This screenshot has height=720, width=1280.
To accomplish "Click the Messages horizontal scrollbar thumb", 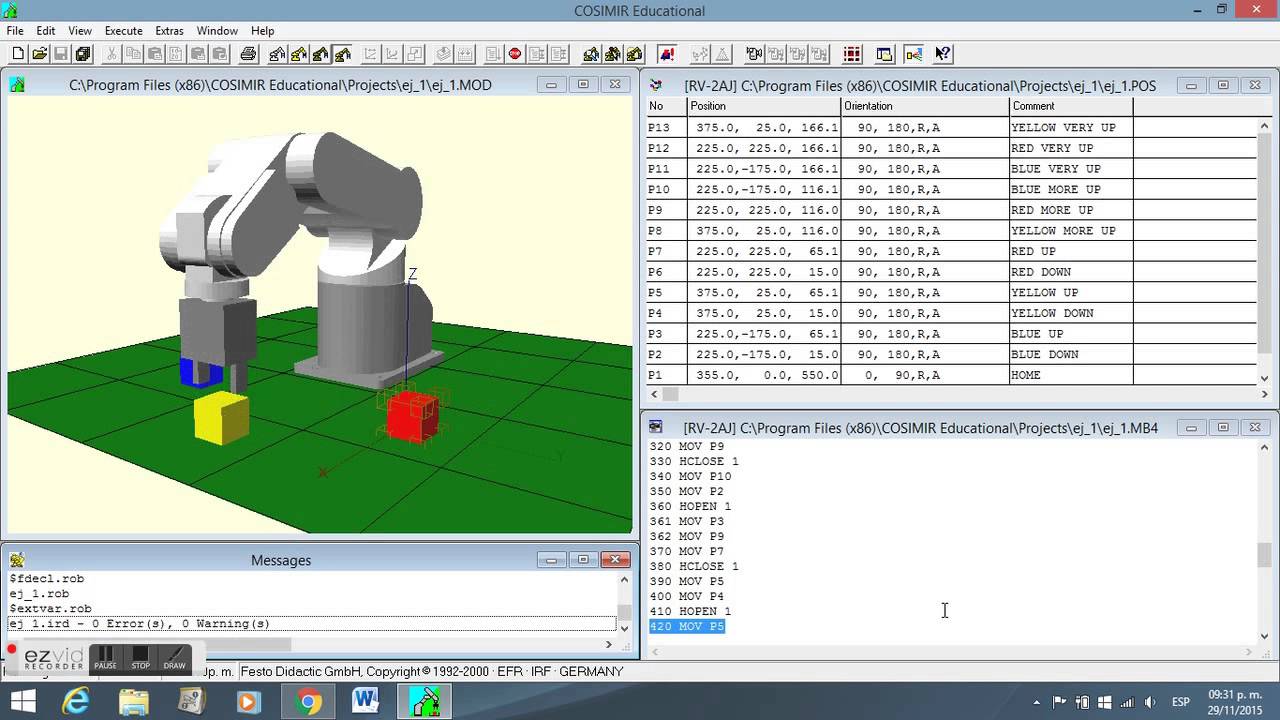I will [x=155, y=645].
